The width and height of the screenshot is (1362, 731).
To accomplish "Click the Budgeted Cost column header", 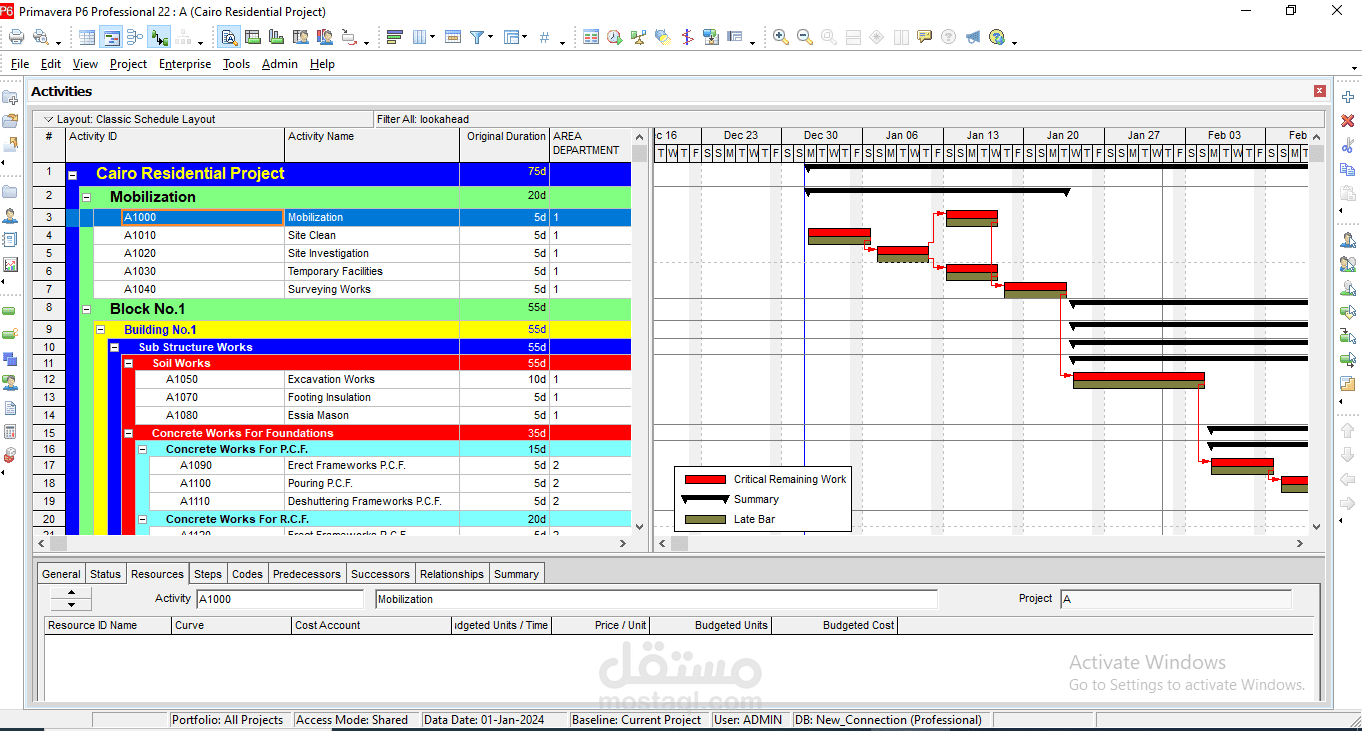I will point(834,625).
